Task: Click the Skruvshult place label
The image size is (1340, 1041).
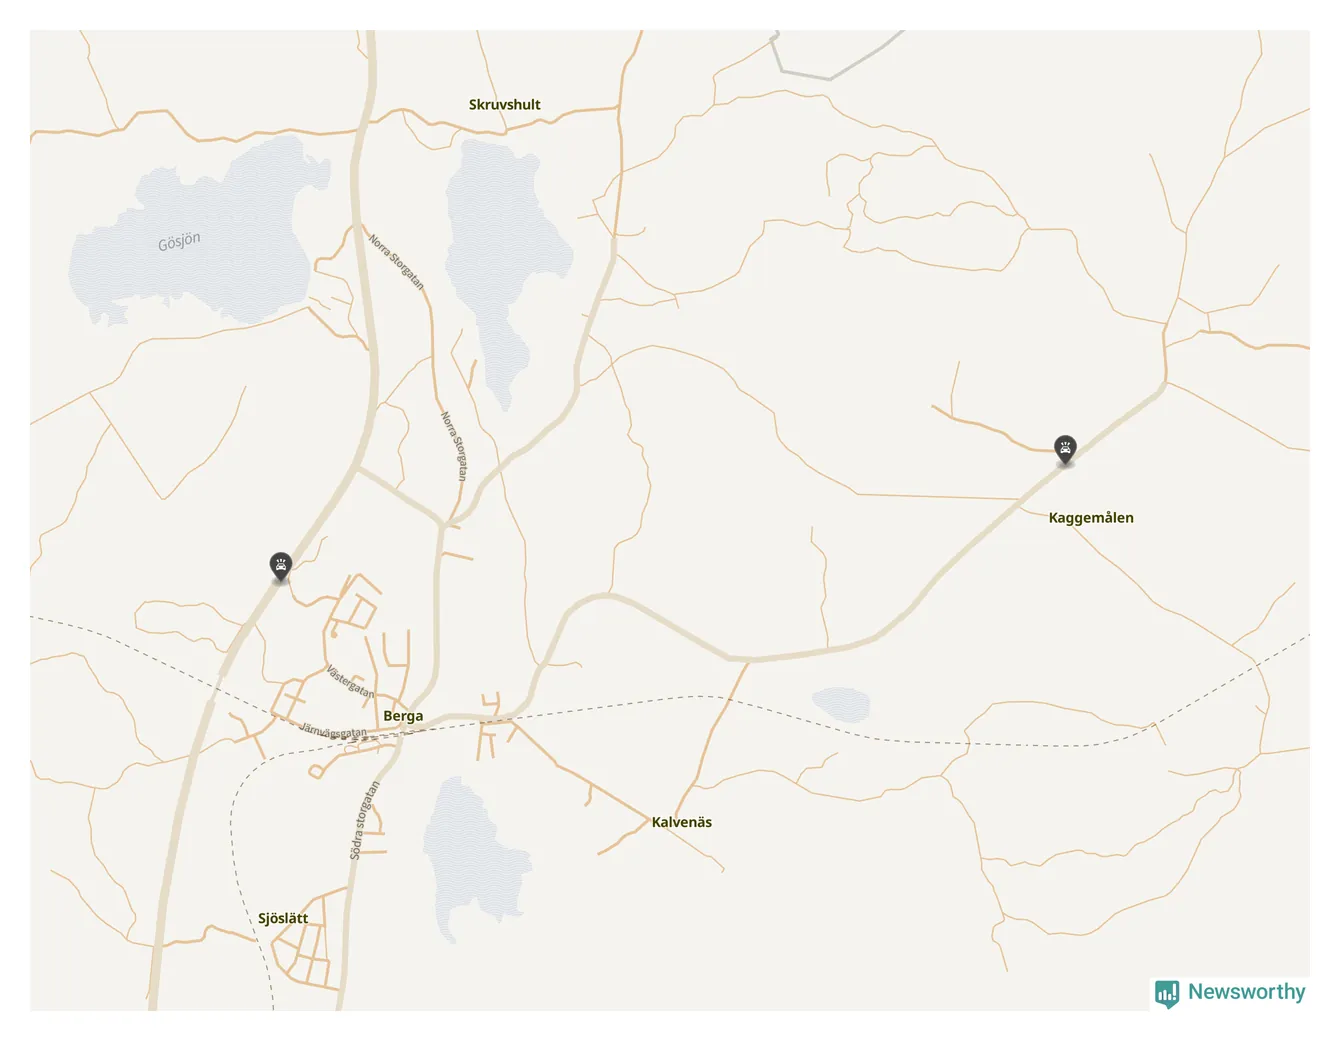Action: click(505, 104)
